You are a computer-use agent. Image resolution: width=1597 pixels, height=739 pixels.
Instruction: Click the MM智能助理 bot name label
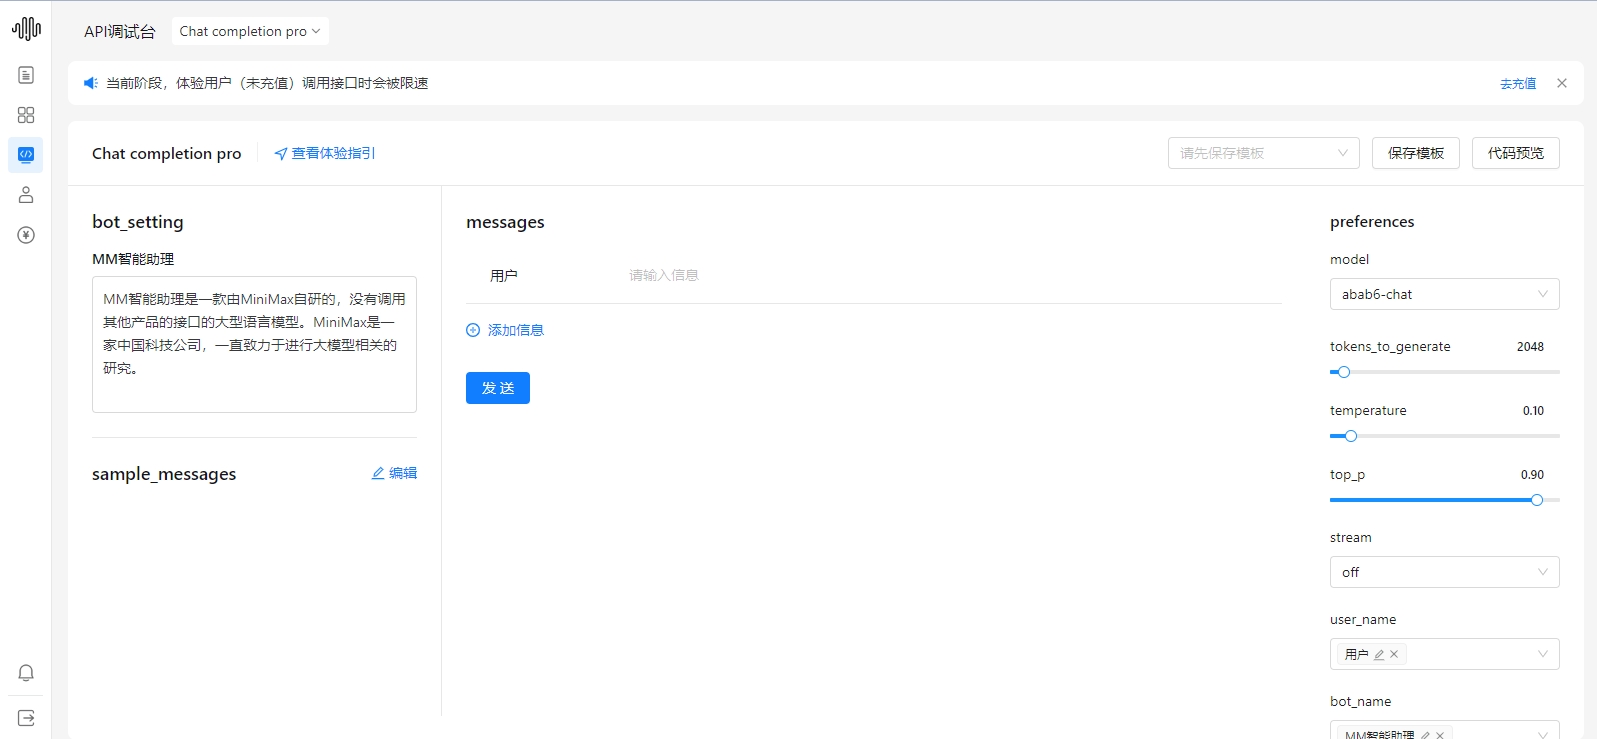[133, 259]
